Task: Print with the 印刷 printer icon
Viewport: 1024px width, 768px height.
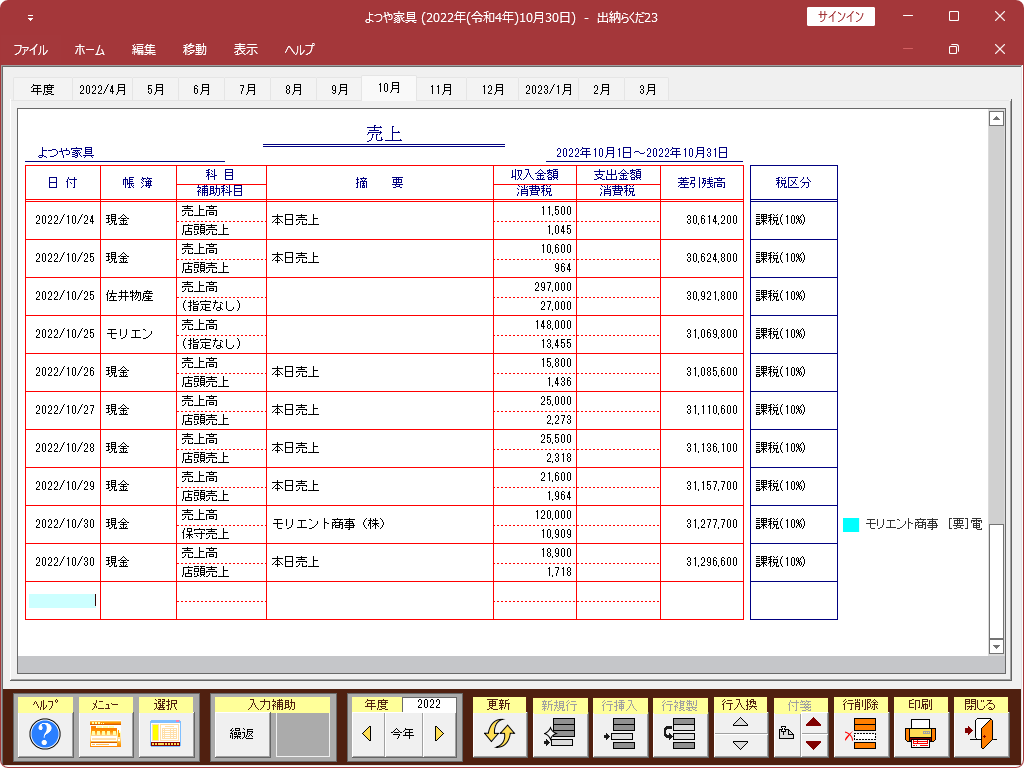Action: point(921,734)
